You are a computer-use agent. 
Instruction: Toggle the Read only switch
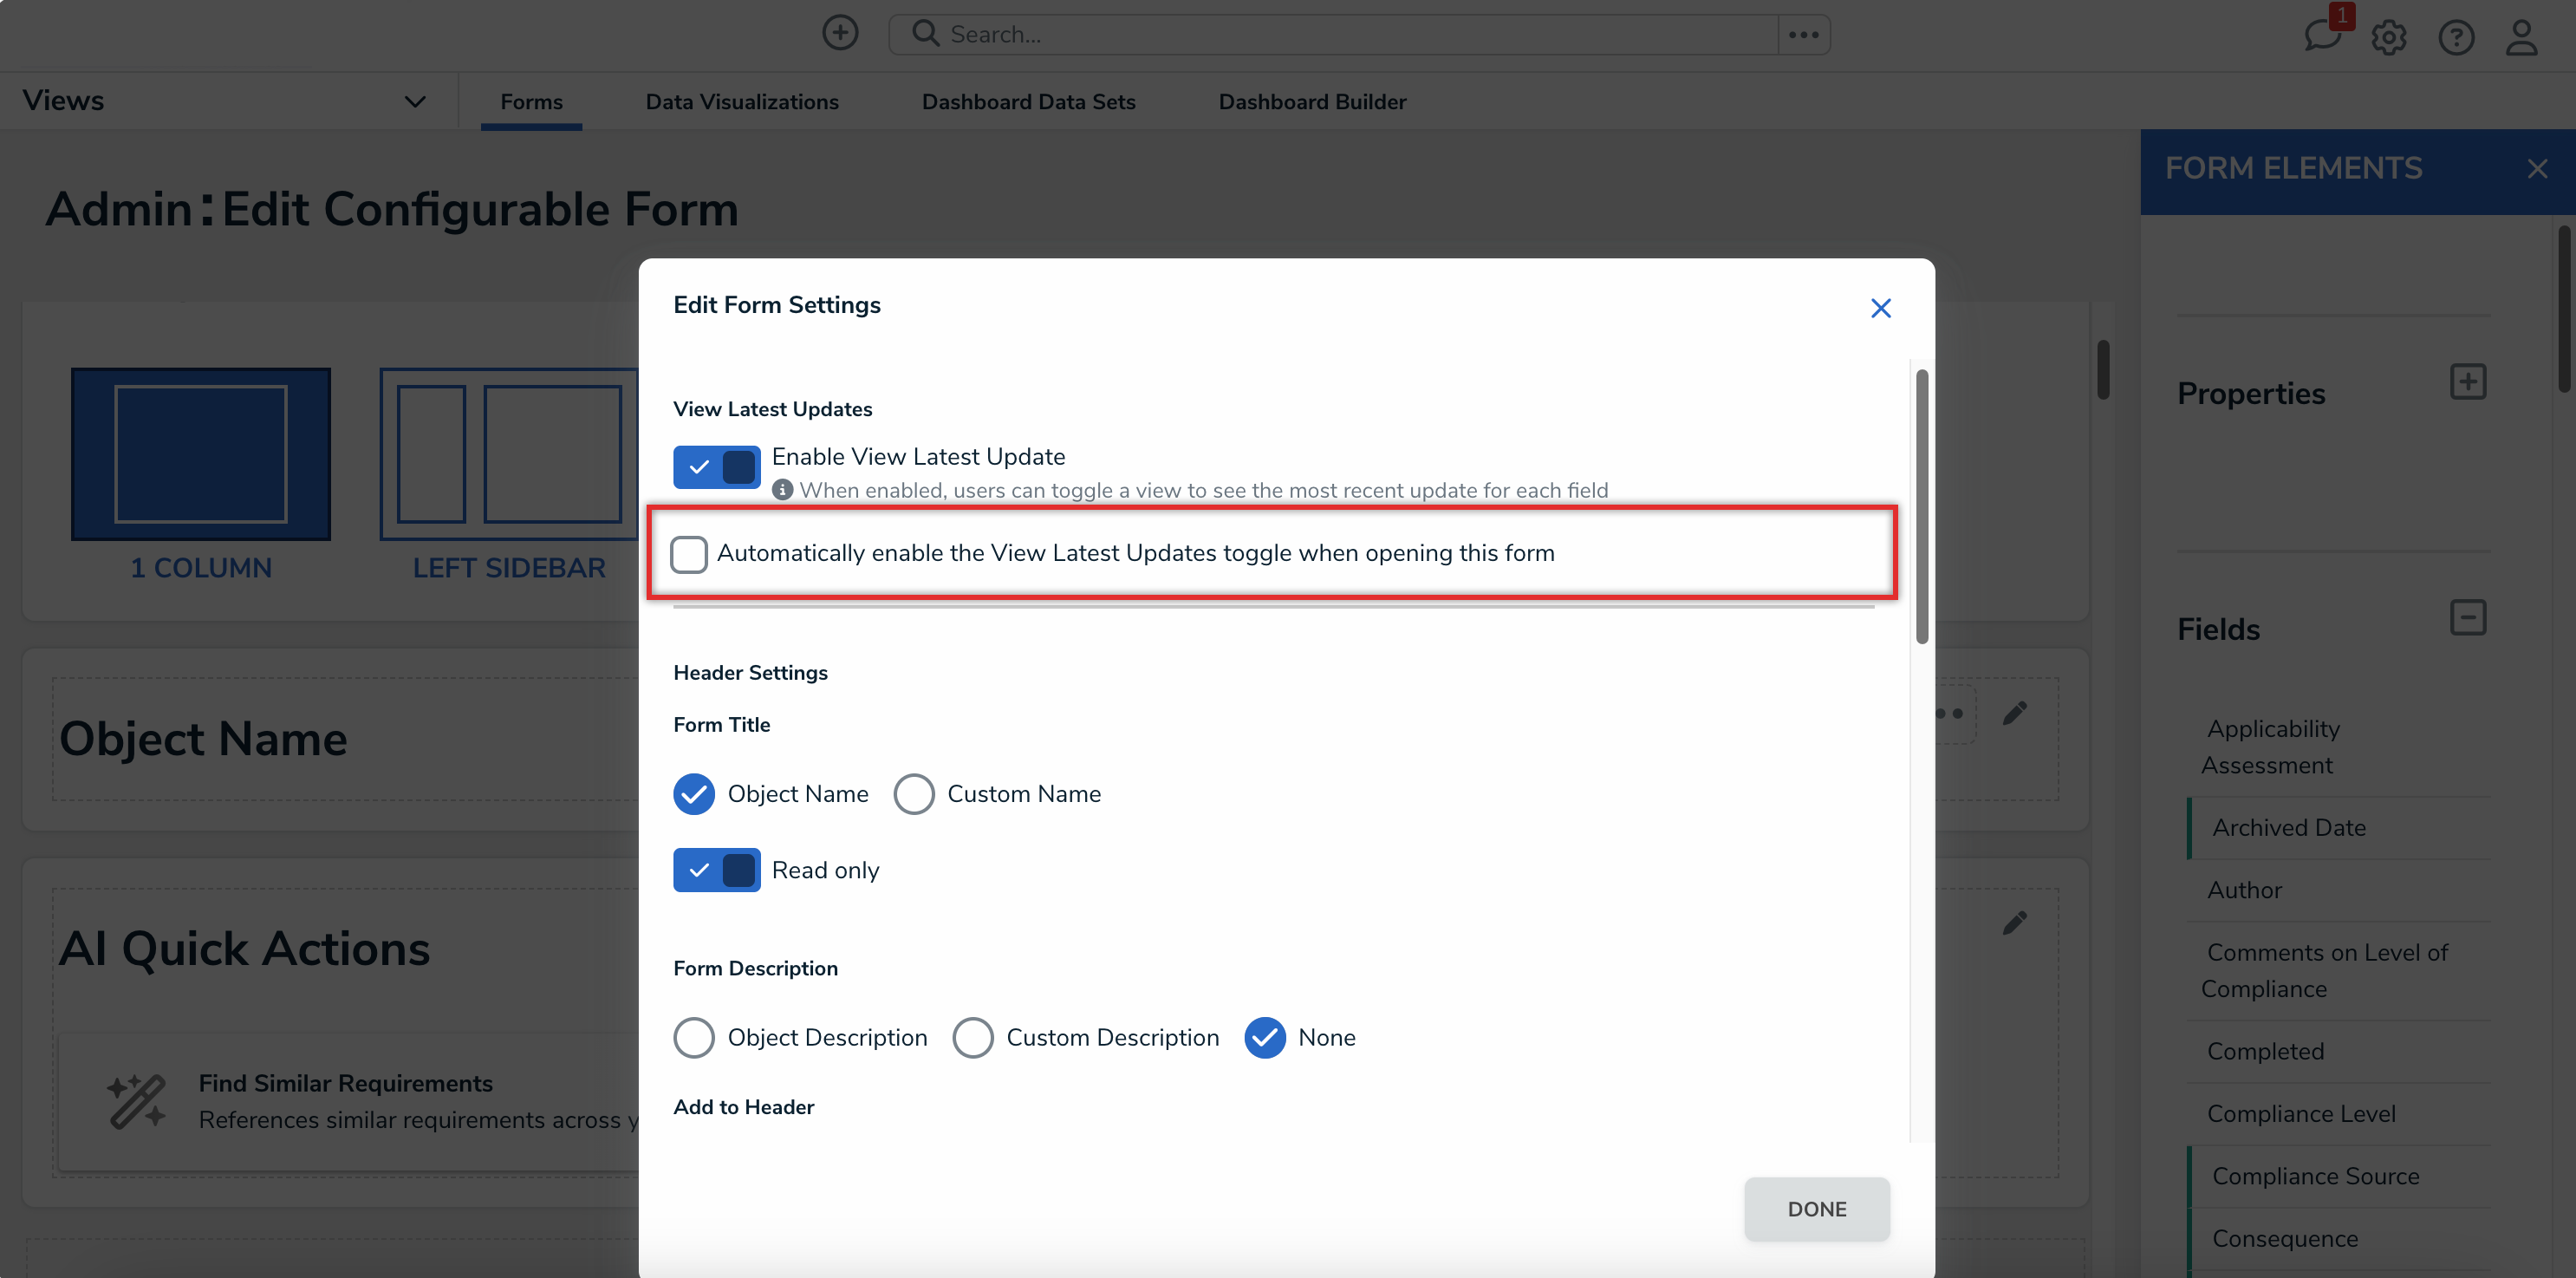[716, 870]
